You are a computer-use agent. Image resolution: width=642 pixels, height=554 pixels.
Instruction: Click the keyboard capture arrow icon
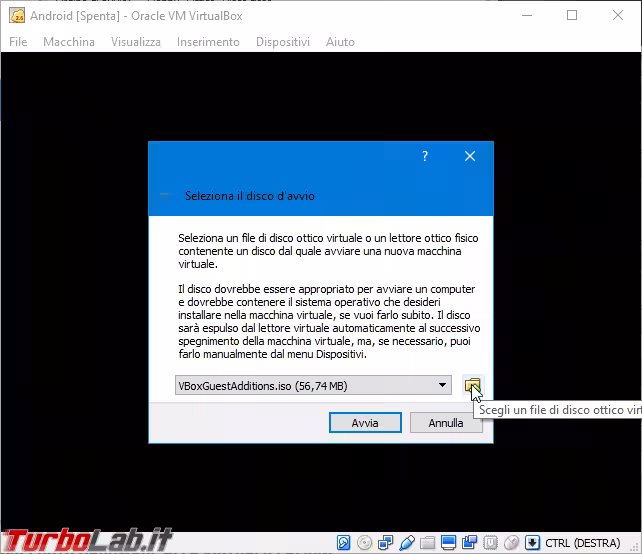[531, 543]
